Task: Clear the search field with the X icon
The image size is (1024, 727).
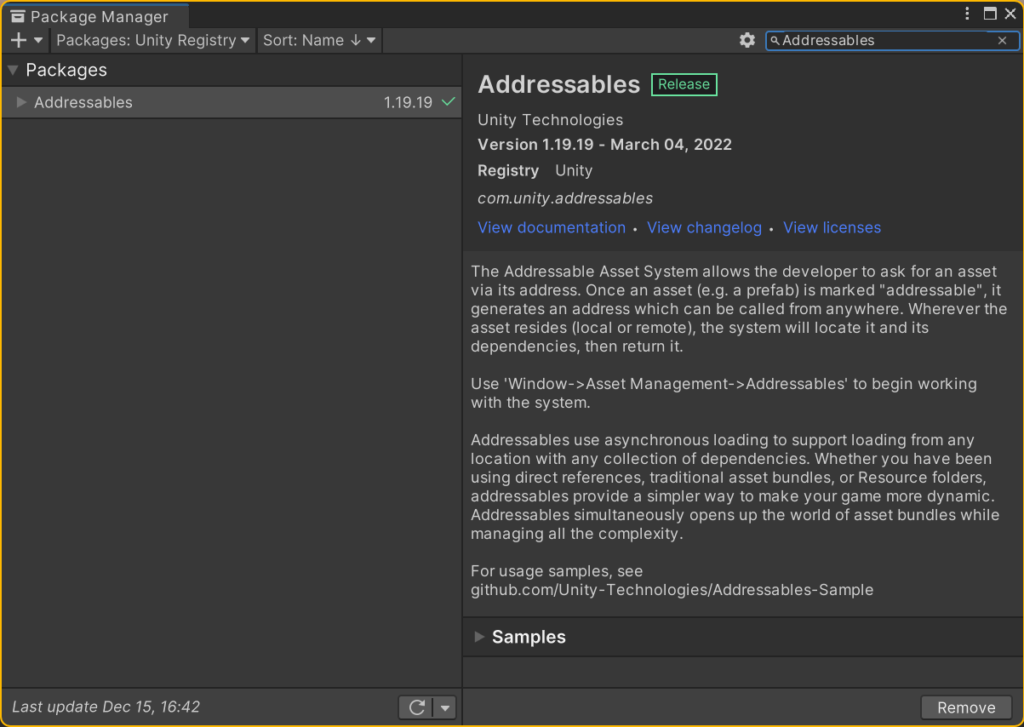Action: (x=1002, y=40)
